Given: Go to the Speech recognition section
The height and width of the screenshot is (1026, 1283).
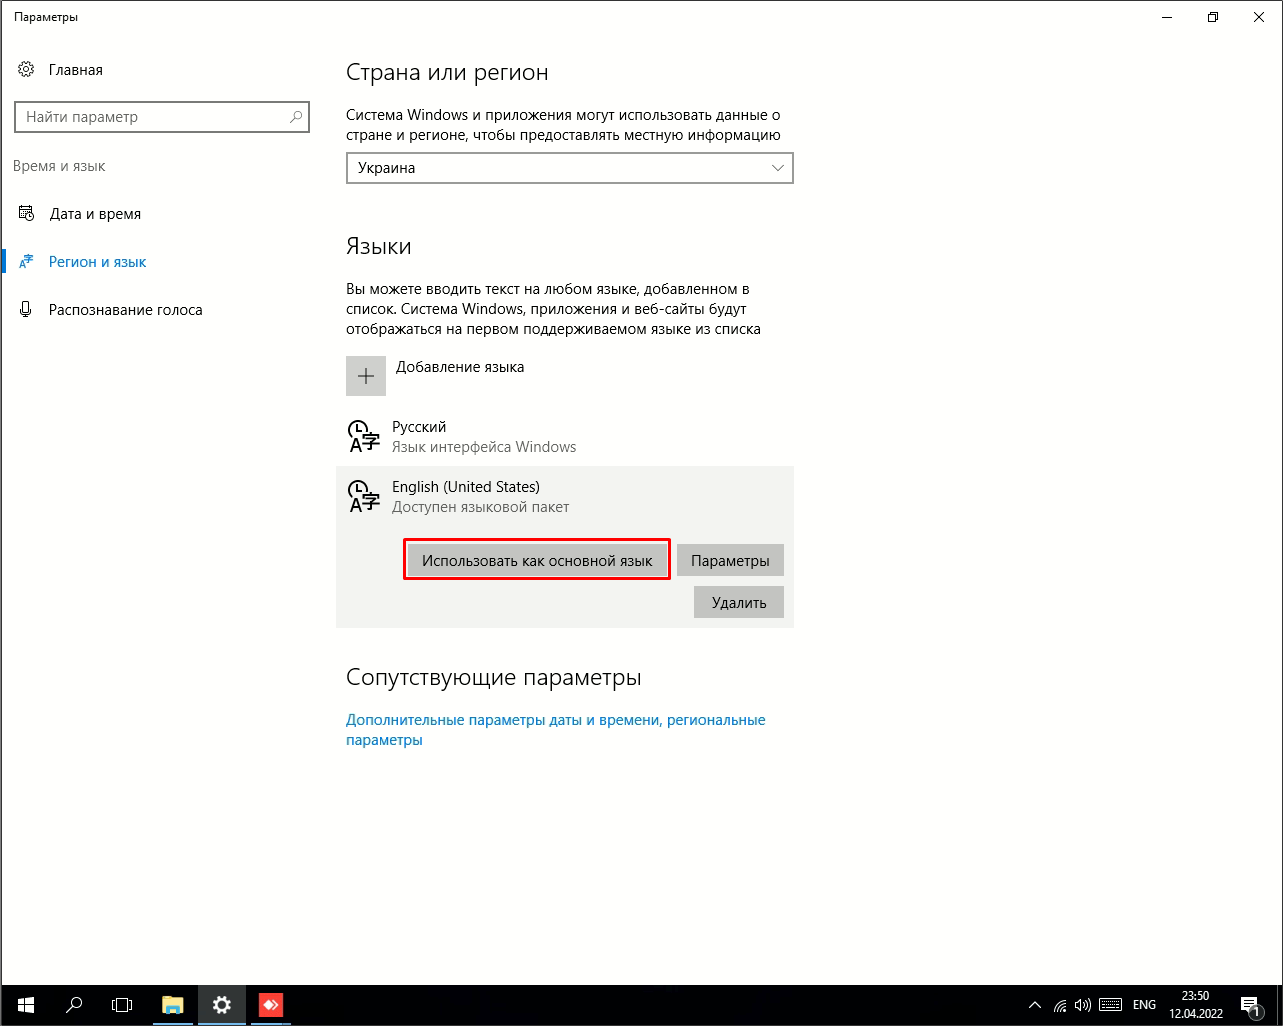Looking at the screenshot, I should [x=125, y=310].
